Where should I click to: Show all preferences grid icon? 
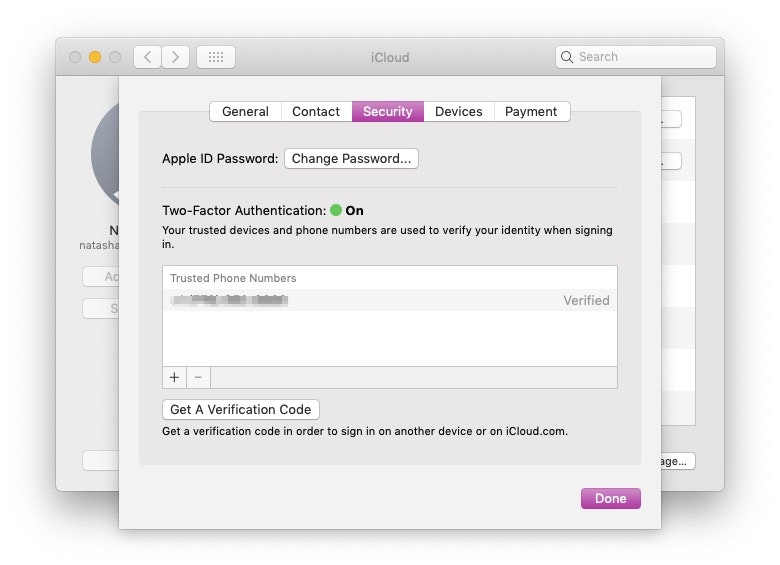[216, 57]
